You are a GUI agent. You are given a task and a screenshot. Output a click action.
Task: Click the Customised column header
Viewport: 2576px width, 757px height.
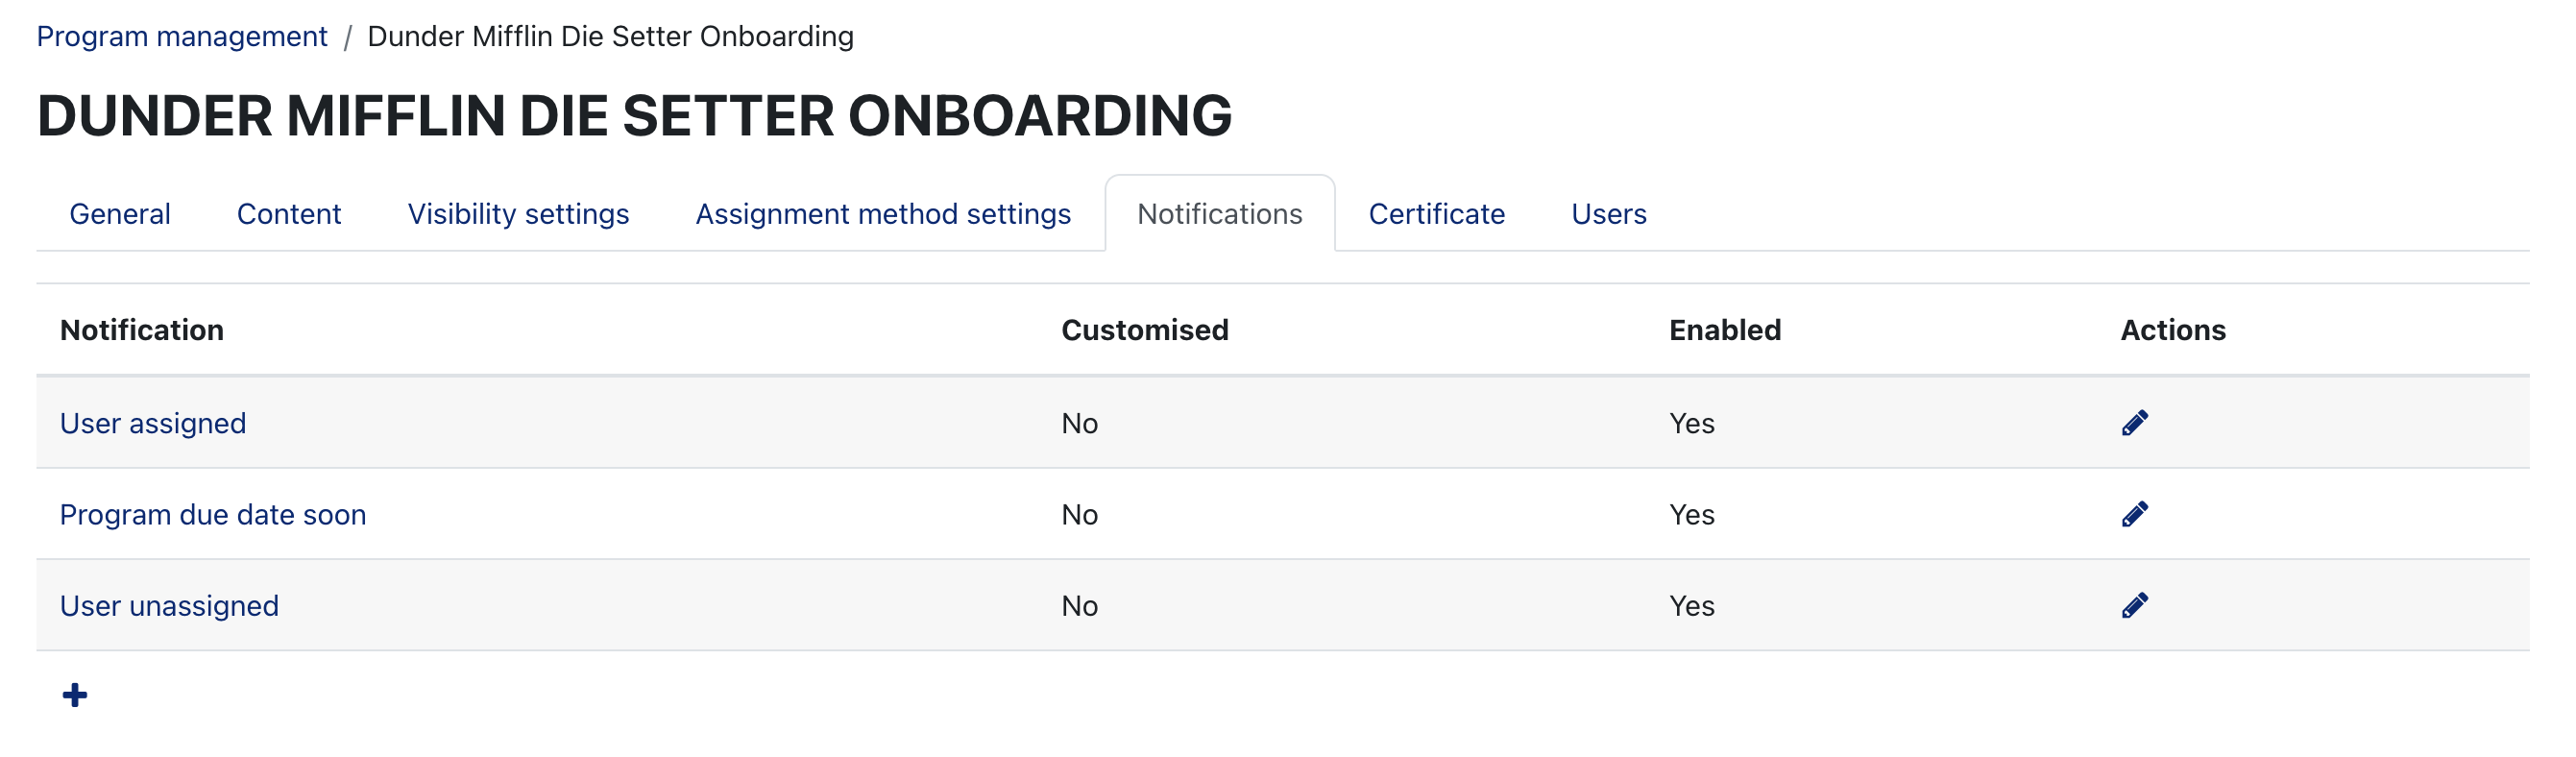(1144, 330)
